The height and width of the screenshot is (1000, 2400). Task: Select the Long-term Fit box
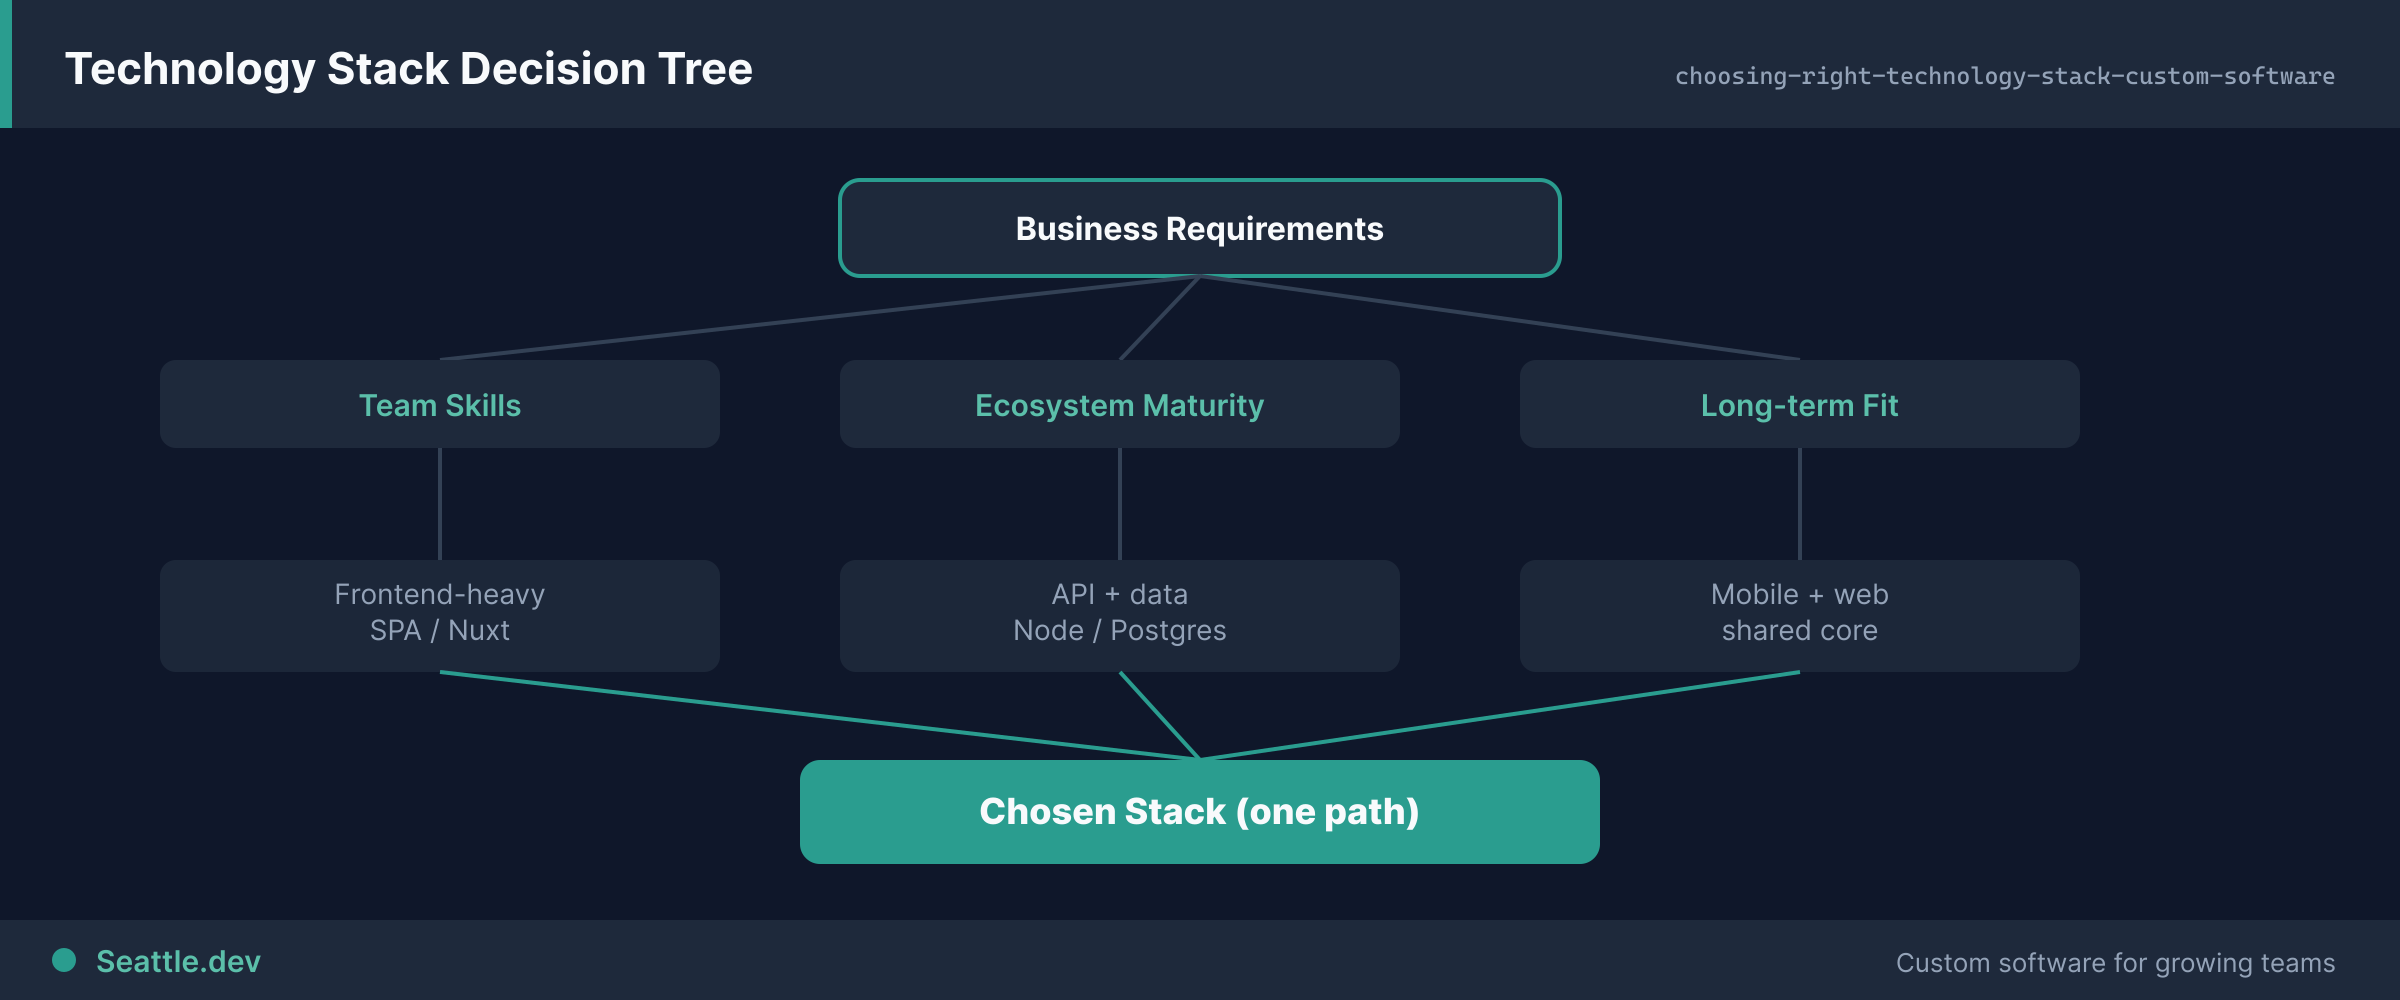pos(1800,404)
